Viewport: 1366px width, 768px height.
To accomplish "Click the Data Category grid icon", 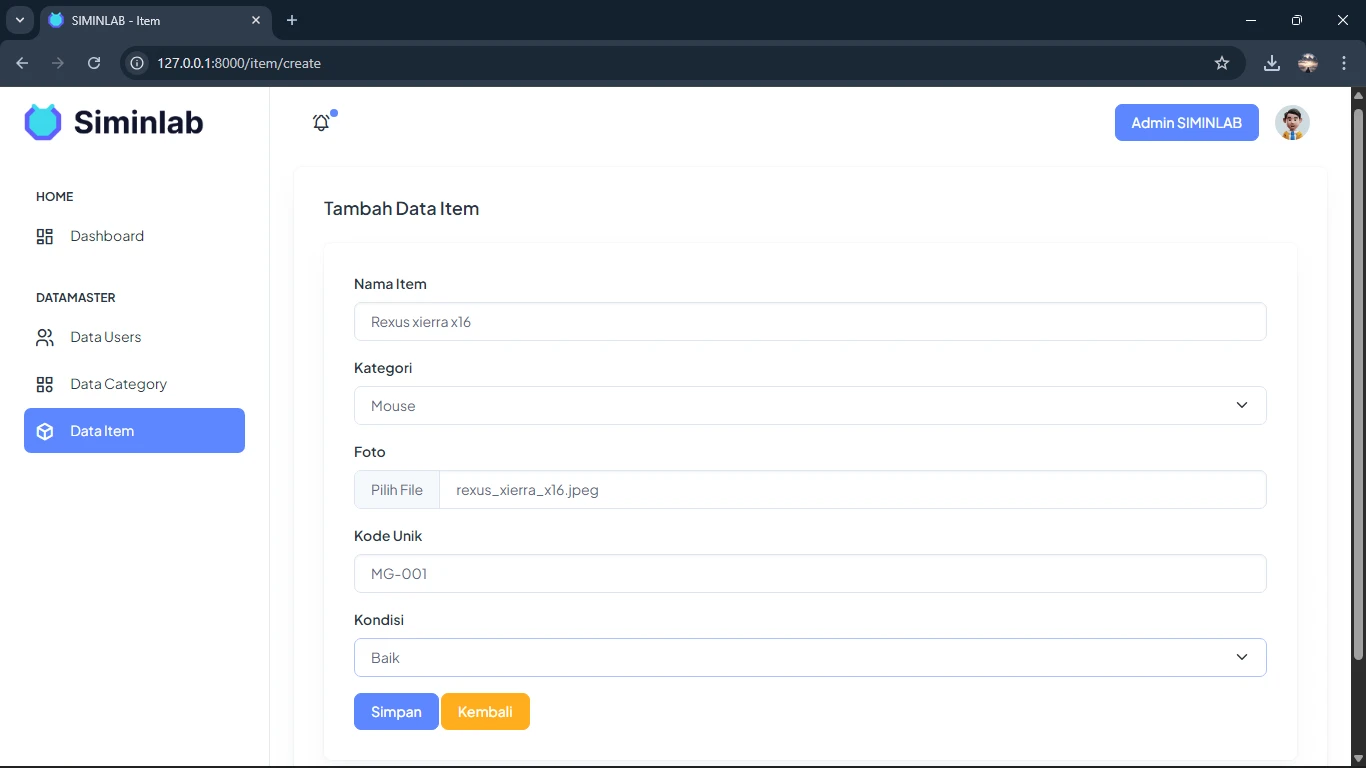I will (x=45, y=385).
